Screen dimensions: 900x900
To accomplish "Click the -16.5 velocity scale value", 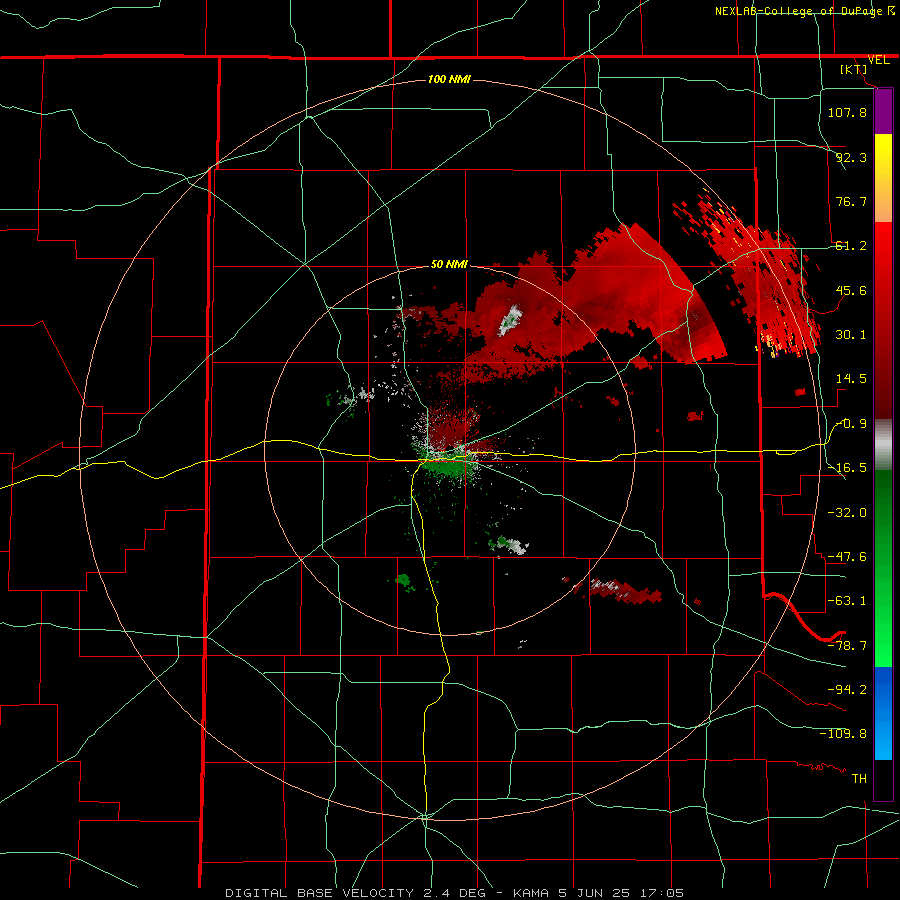I will pyautogui.click(x=847, y=468).
